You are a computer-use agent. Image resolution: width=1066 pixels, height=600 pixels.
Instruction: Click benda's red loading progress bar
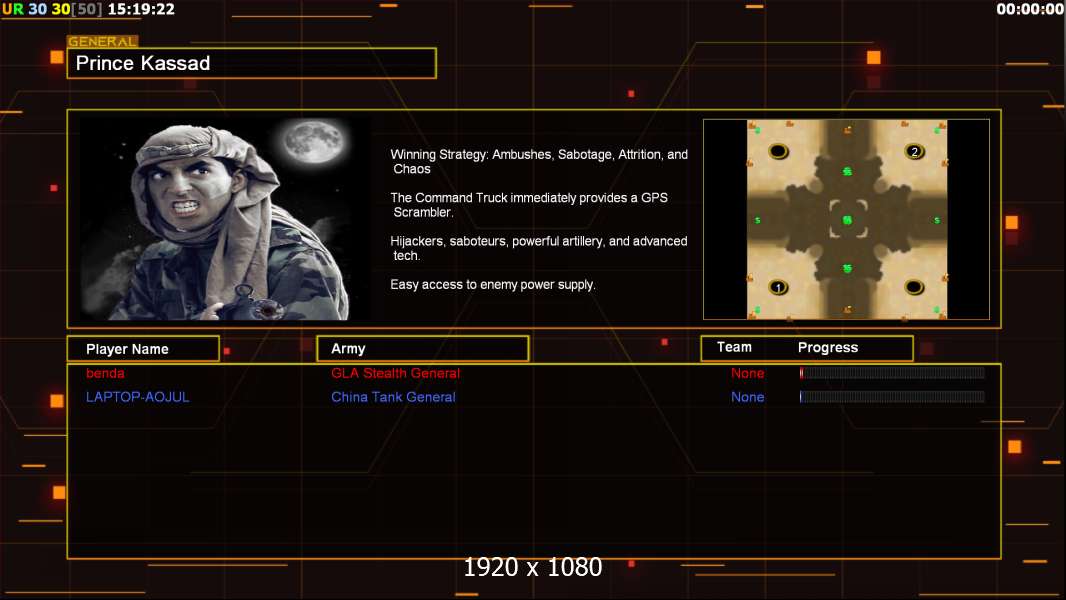tap(892, 373)
